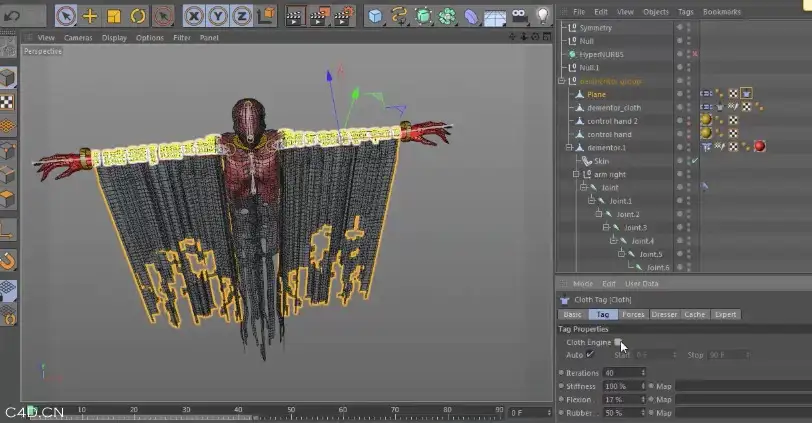This screenshot has width=812, height=423.
Task: Switch to the Forces tab
Action: click(633, 314)
